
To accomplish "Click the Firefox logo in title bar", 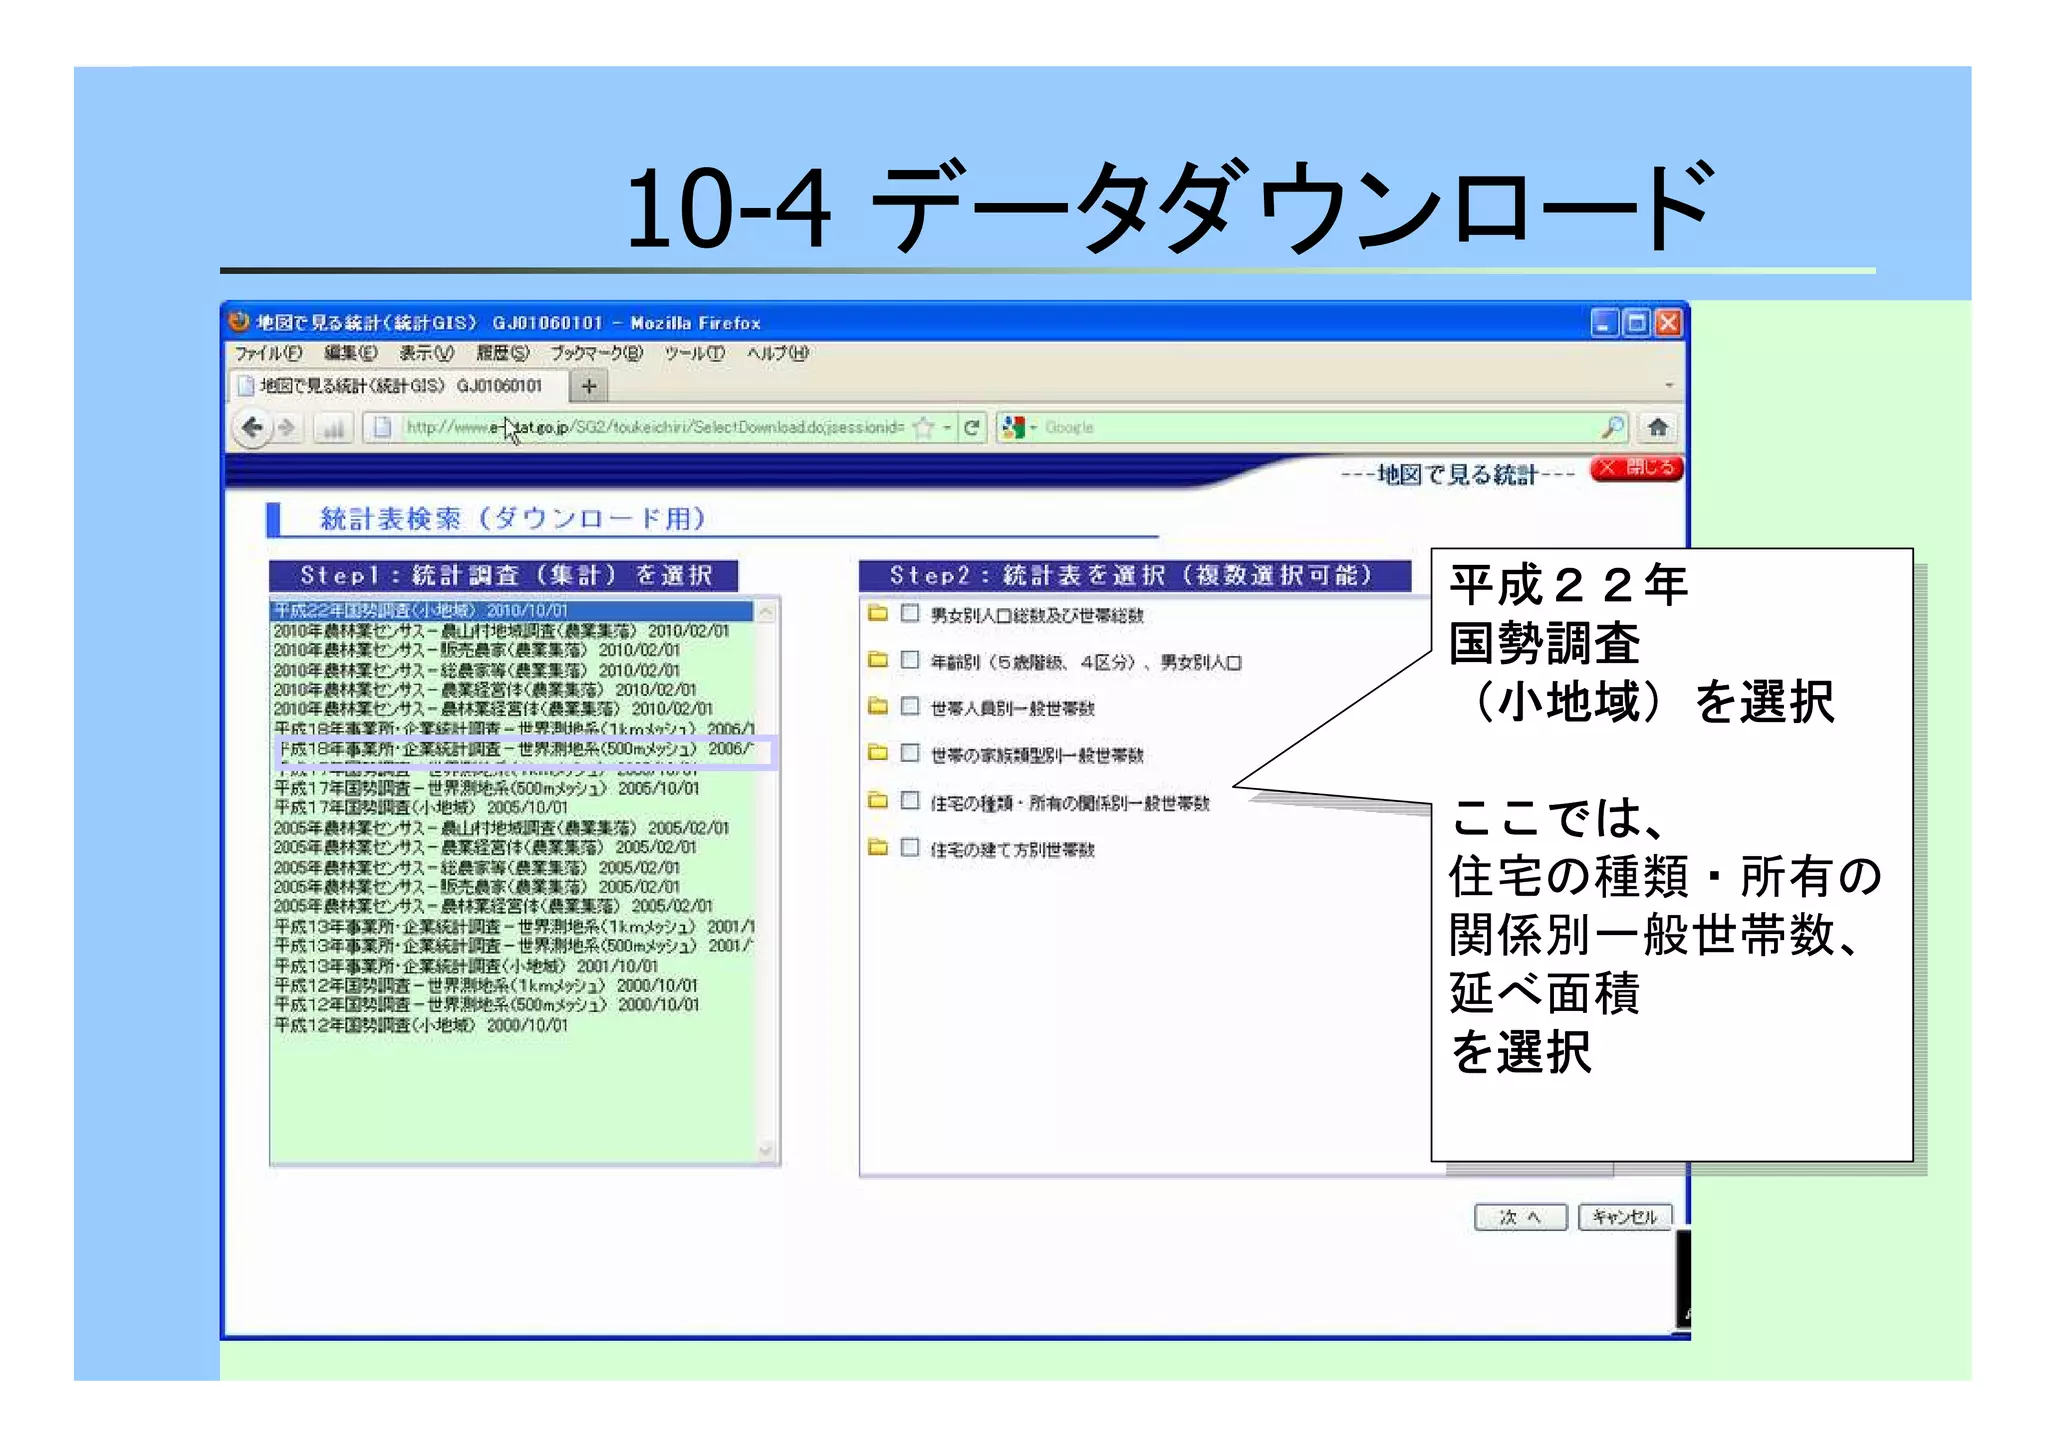I will click(x=238, y=322).
